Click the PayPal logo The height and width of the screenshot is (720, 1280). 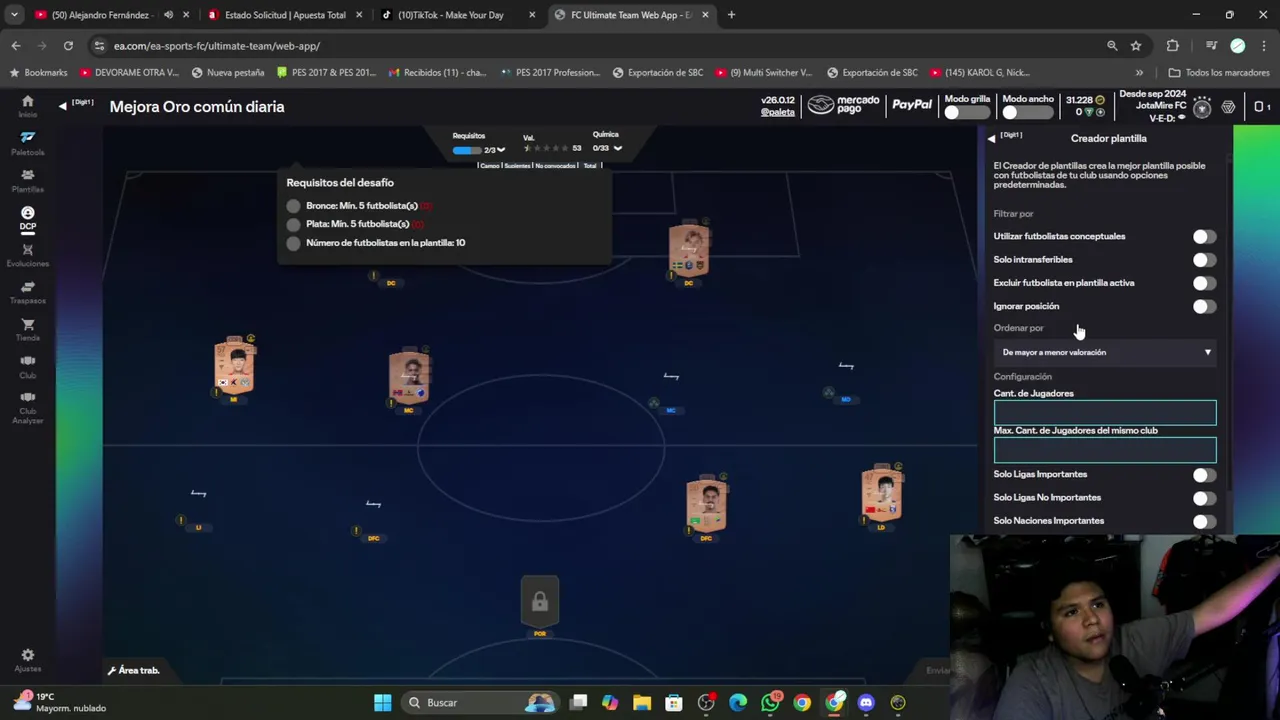912,104
